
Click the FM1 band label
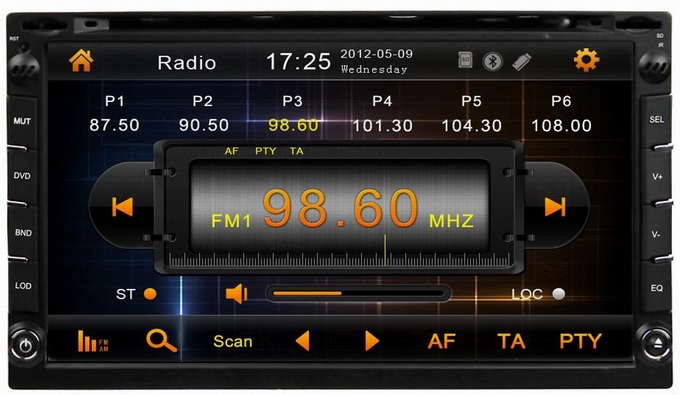(231, 221)
